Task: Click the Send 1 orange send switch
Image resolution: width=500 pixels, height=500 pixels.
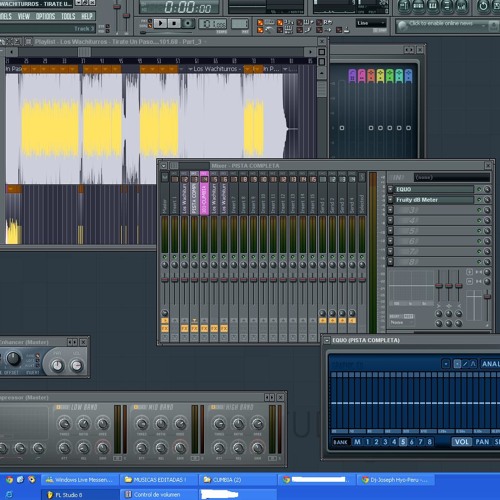Action: click(322, 321)
